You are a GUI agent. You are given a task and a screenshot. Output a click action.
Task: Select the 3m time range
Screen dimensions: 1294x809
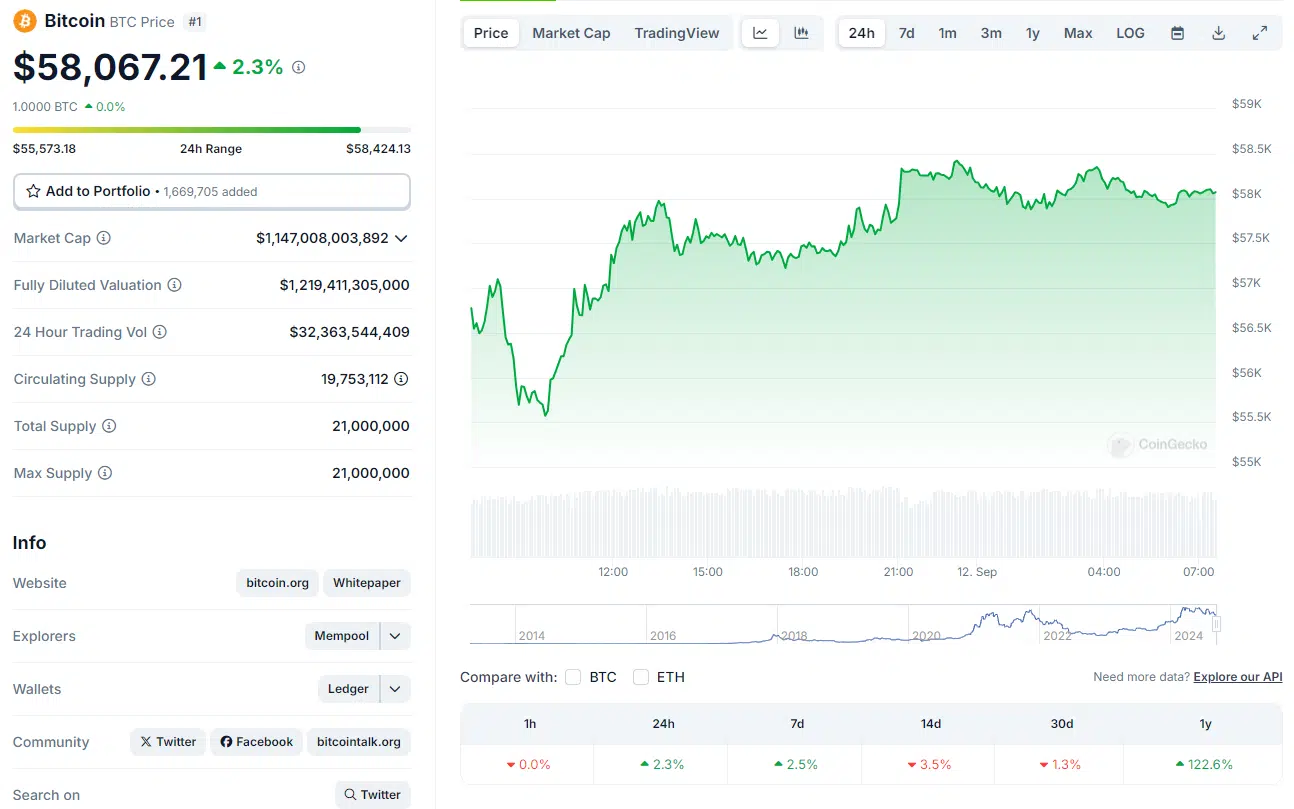coord(991,33)
